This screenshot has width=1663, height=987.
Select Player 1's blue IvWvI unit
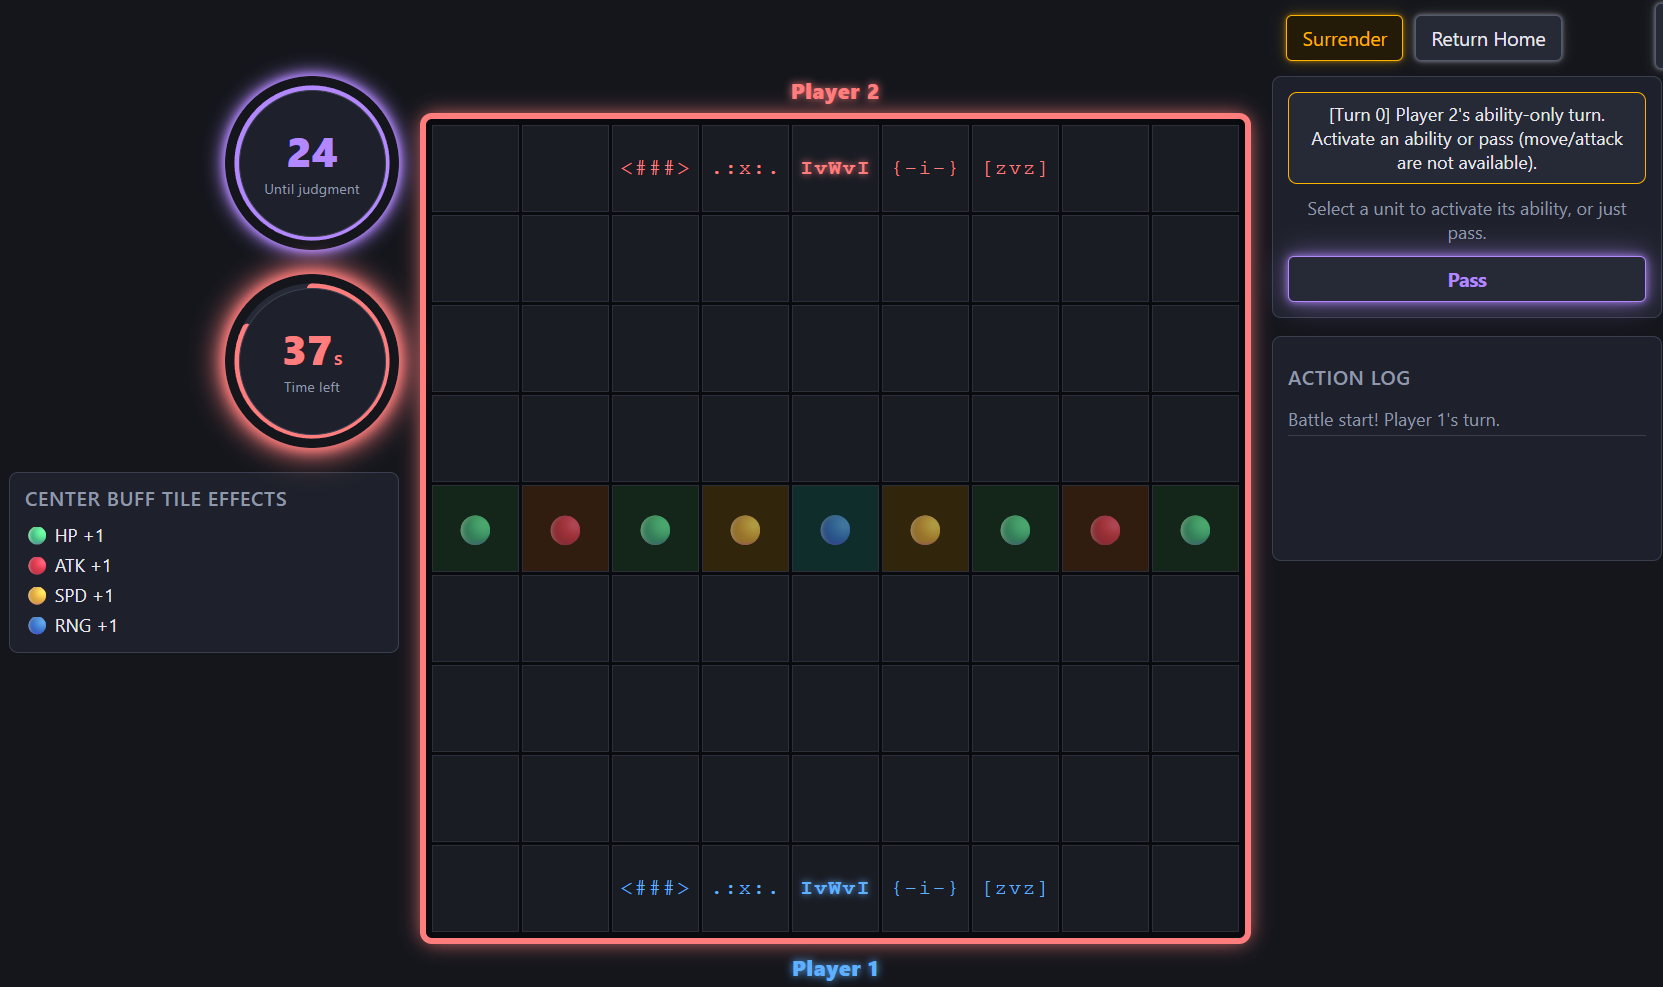coord(835,888)
